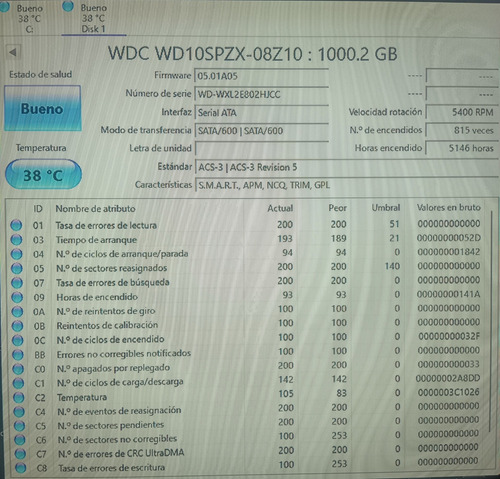Click status icon for Tiempo de arranque
The width and height of the screenshot is (500, 479).
click(x=16, y=240)
